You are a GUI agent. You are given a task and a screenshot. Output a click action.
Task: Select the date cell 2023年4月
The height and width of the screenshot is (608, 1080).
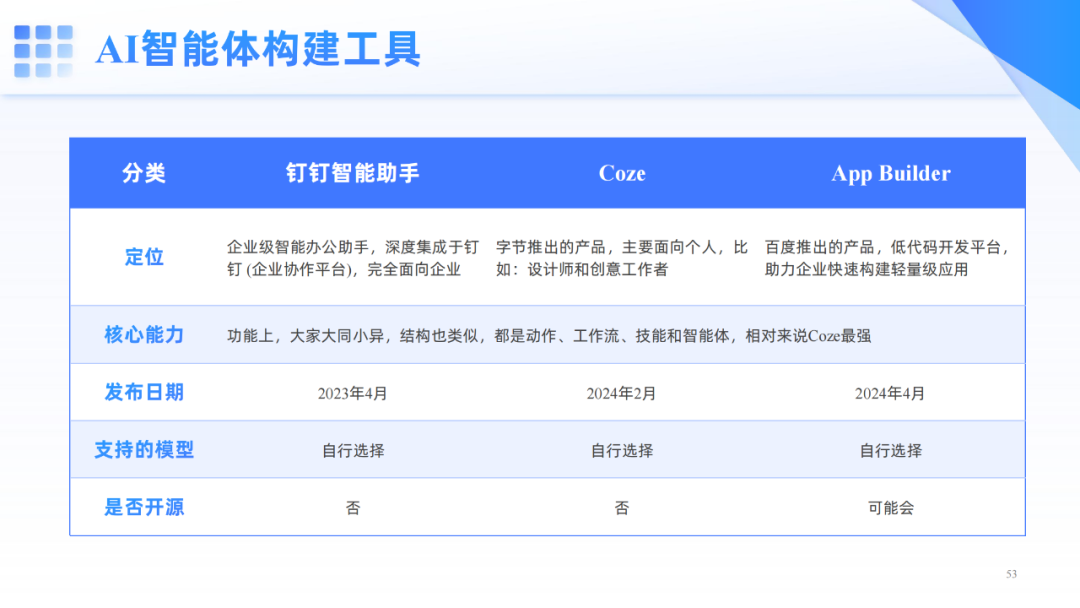(x=352, y=393)
